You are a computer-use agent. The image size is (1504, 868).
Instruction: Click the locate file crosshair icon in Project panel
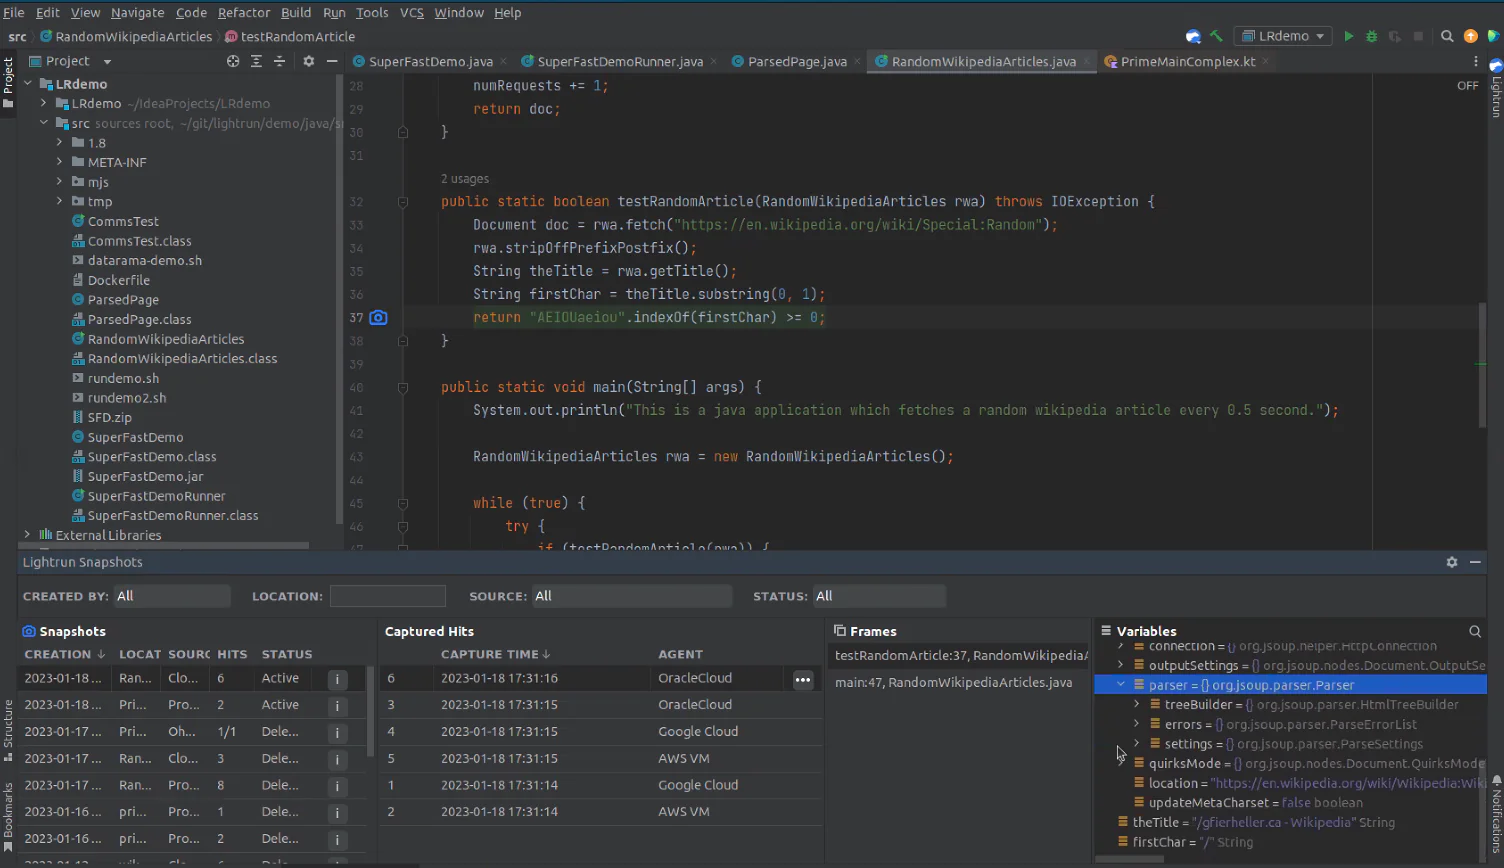pyautogui.click(x=233, y=61)
